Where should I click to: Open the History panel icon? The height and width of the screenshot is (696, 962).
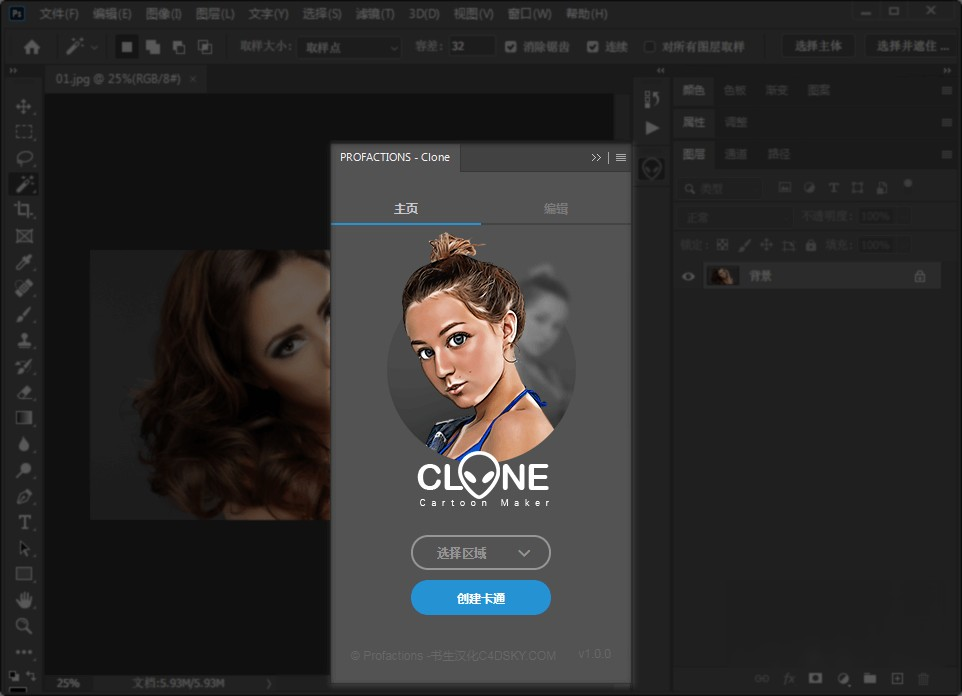pyautogui.click(x=652, y=99)
